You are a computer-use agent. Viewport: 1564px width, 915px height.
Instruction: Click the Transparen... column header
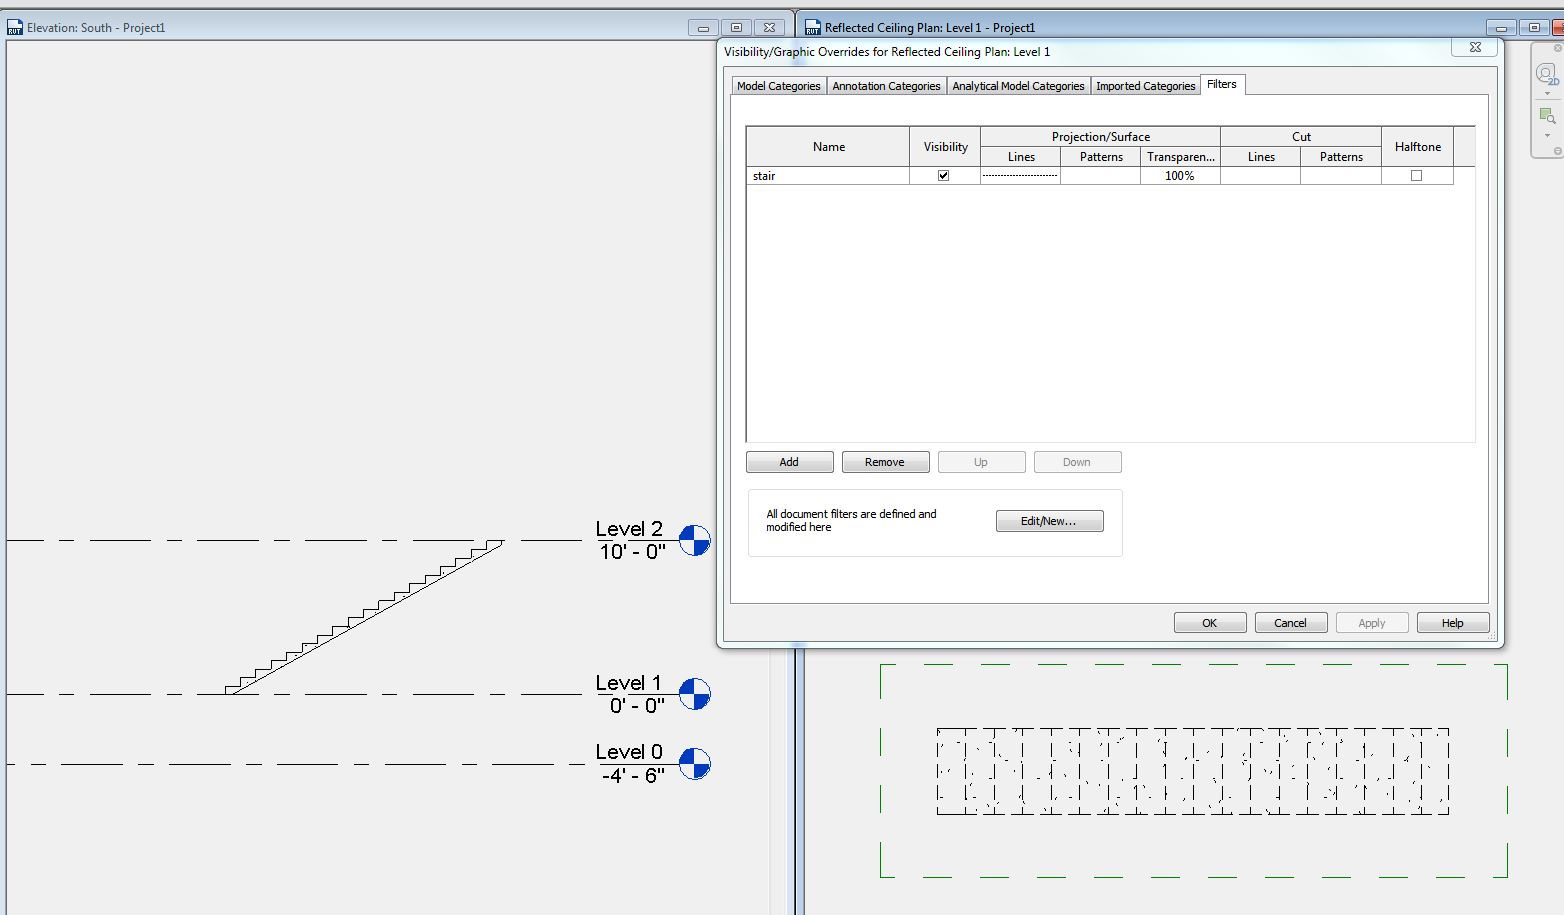pyautogui.click(x=1180, y=157)
